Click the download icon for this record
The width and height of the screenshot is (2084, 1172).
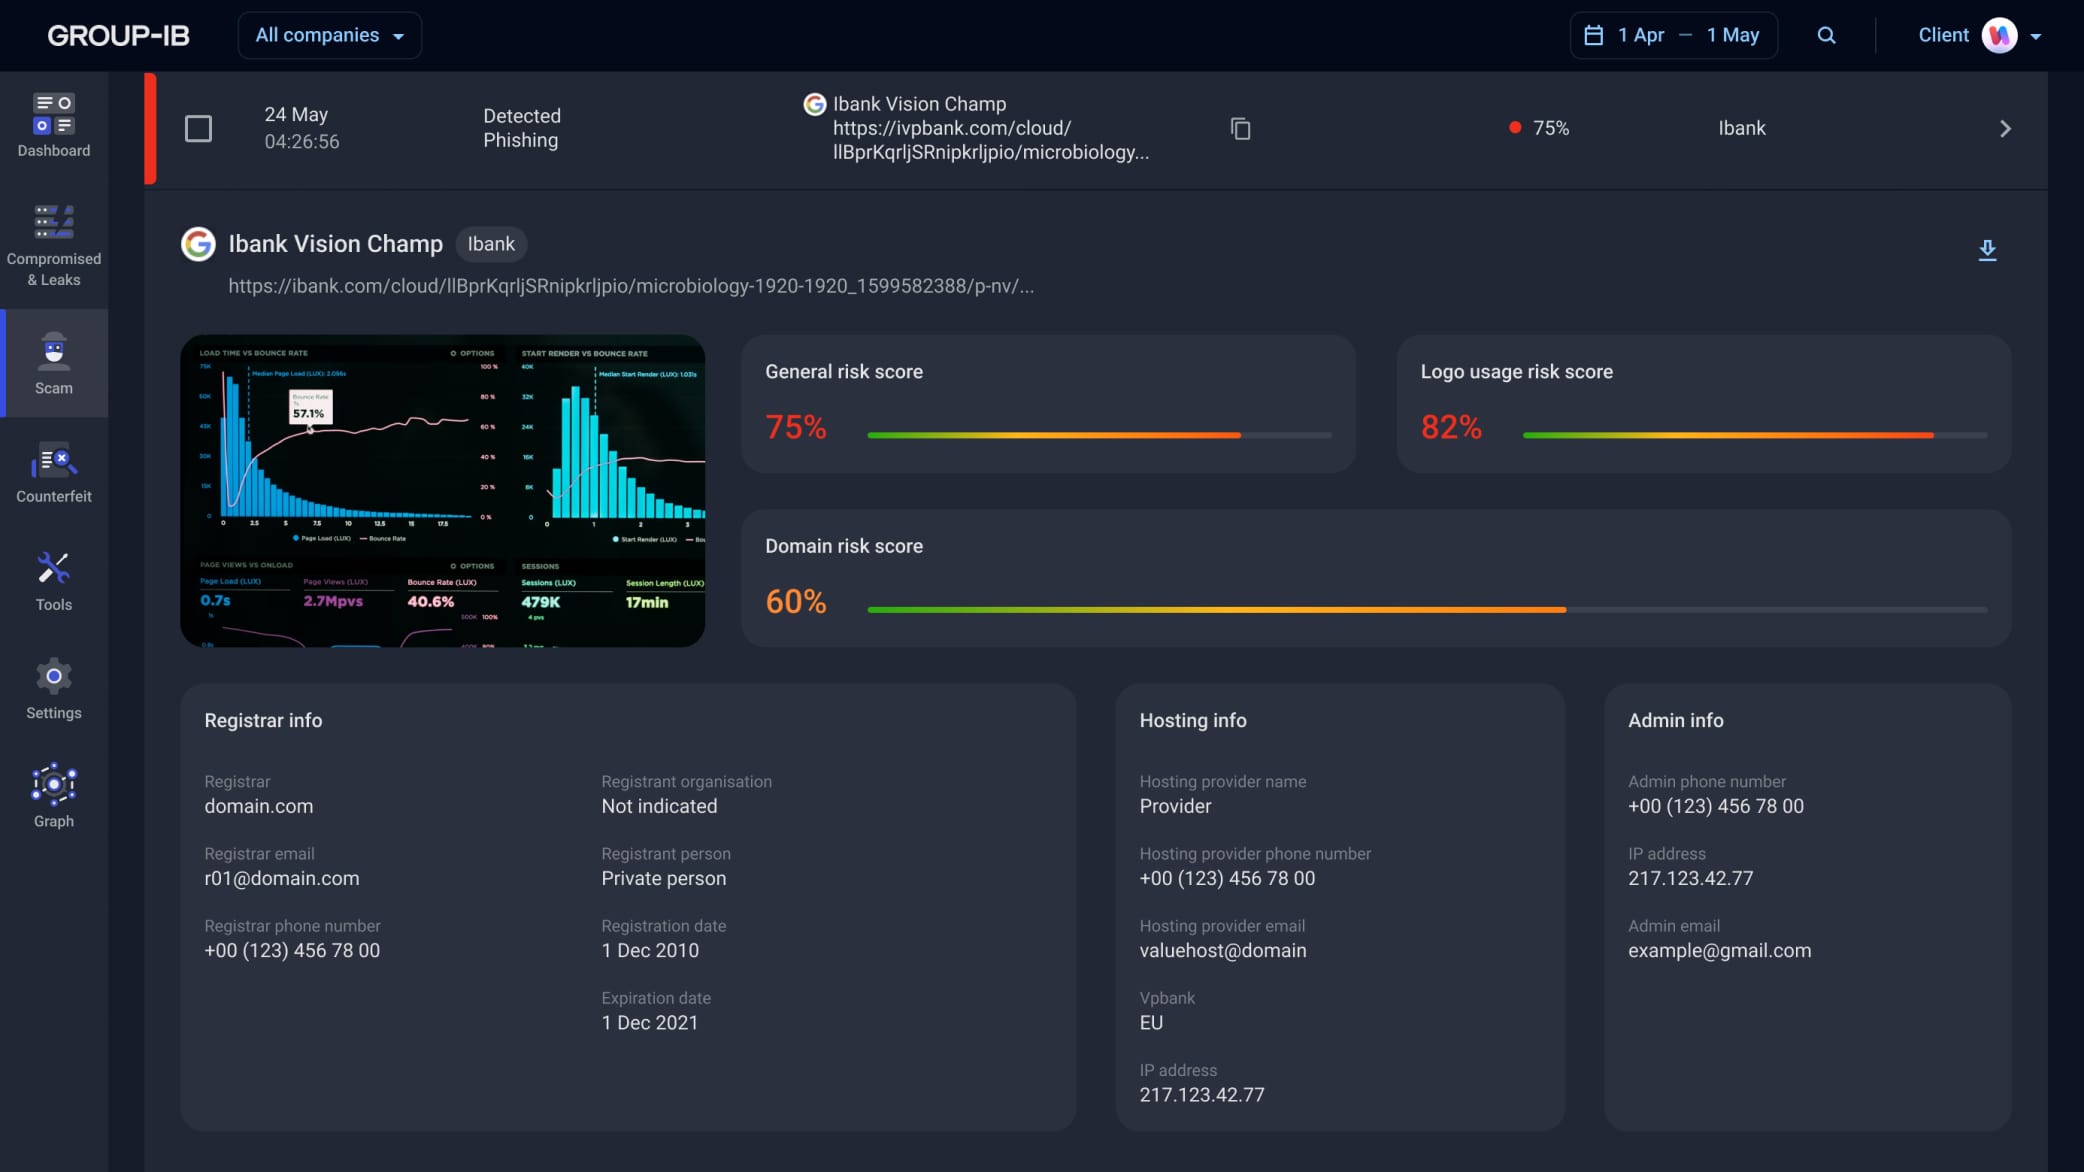tap(1988, 249)
